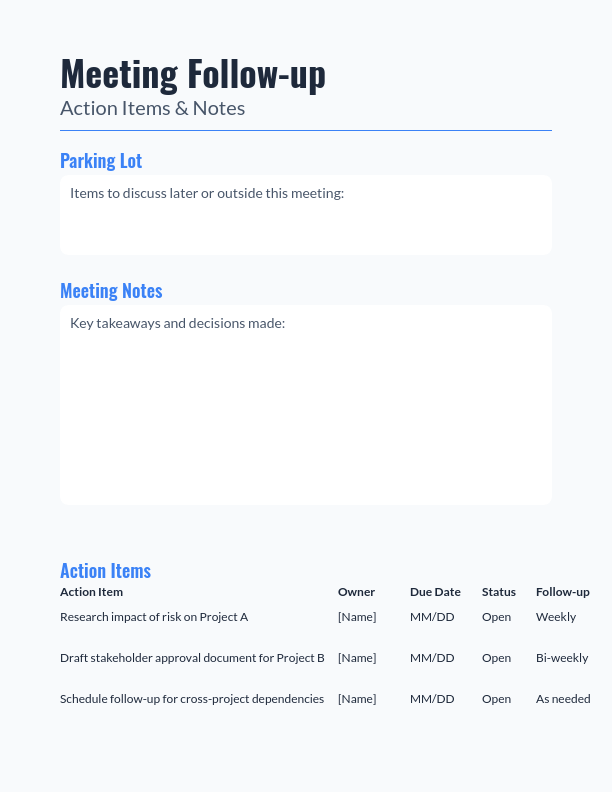Click the owner [Name] field for Research row
Image resolution: width=612 pixels, height=792 pixels.
tap(357, 617)
